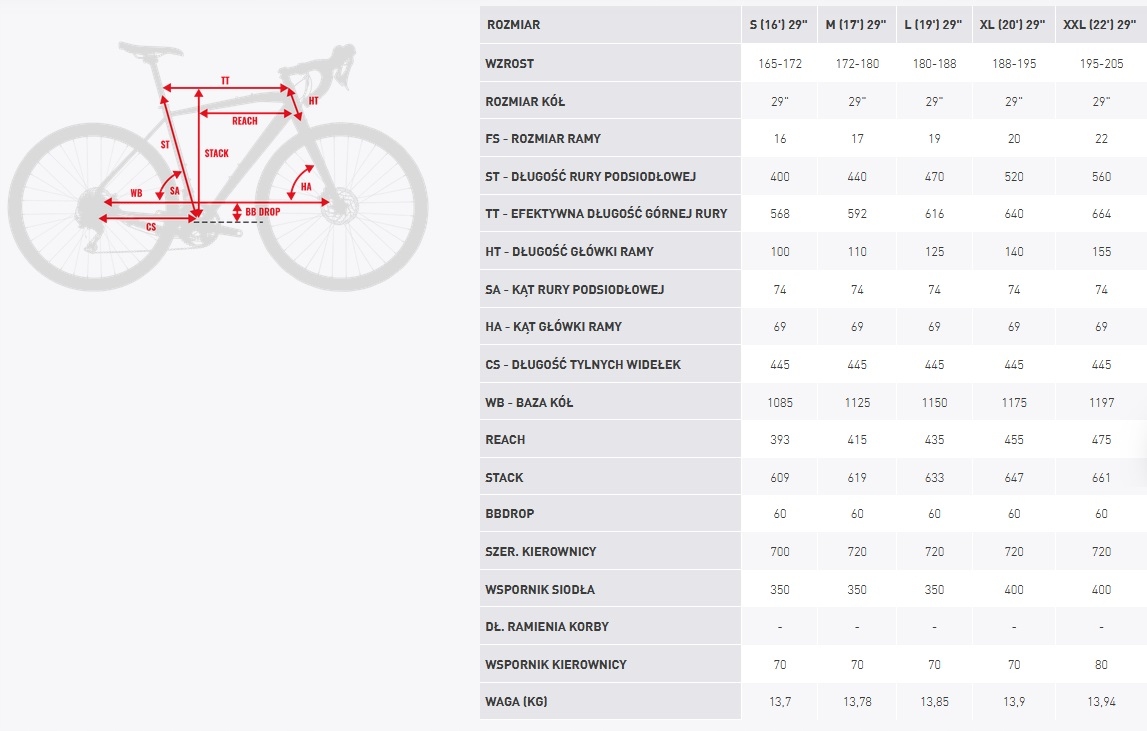The width and height of the screenshot is (1147, 731).
Task: Click the L (19') 29" column header
Action: point(934,24)
